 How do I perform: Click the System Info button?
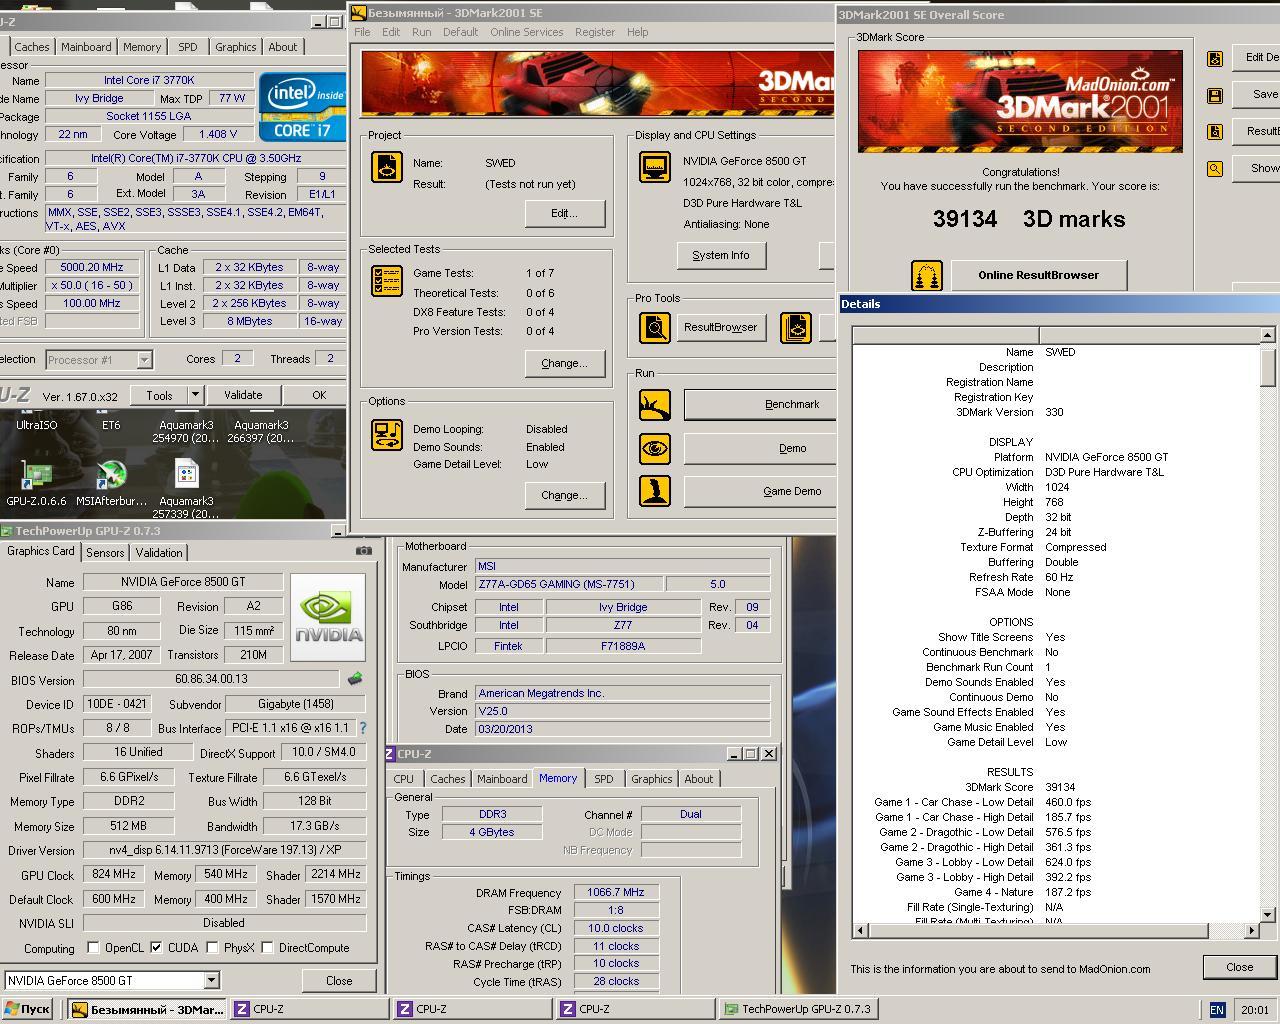[720, 255]
